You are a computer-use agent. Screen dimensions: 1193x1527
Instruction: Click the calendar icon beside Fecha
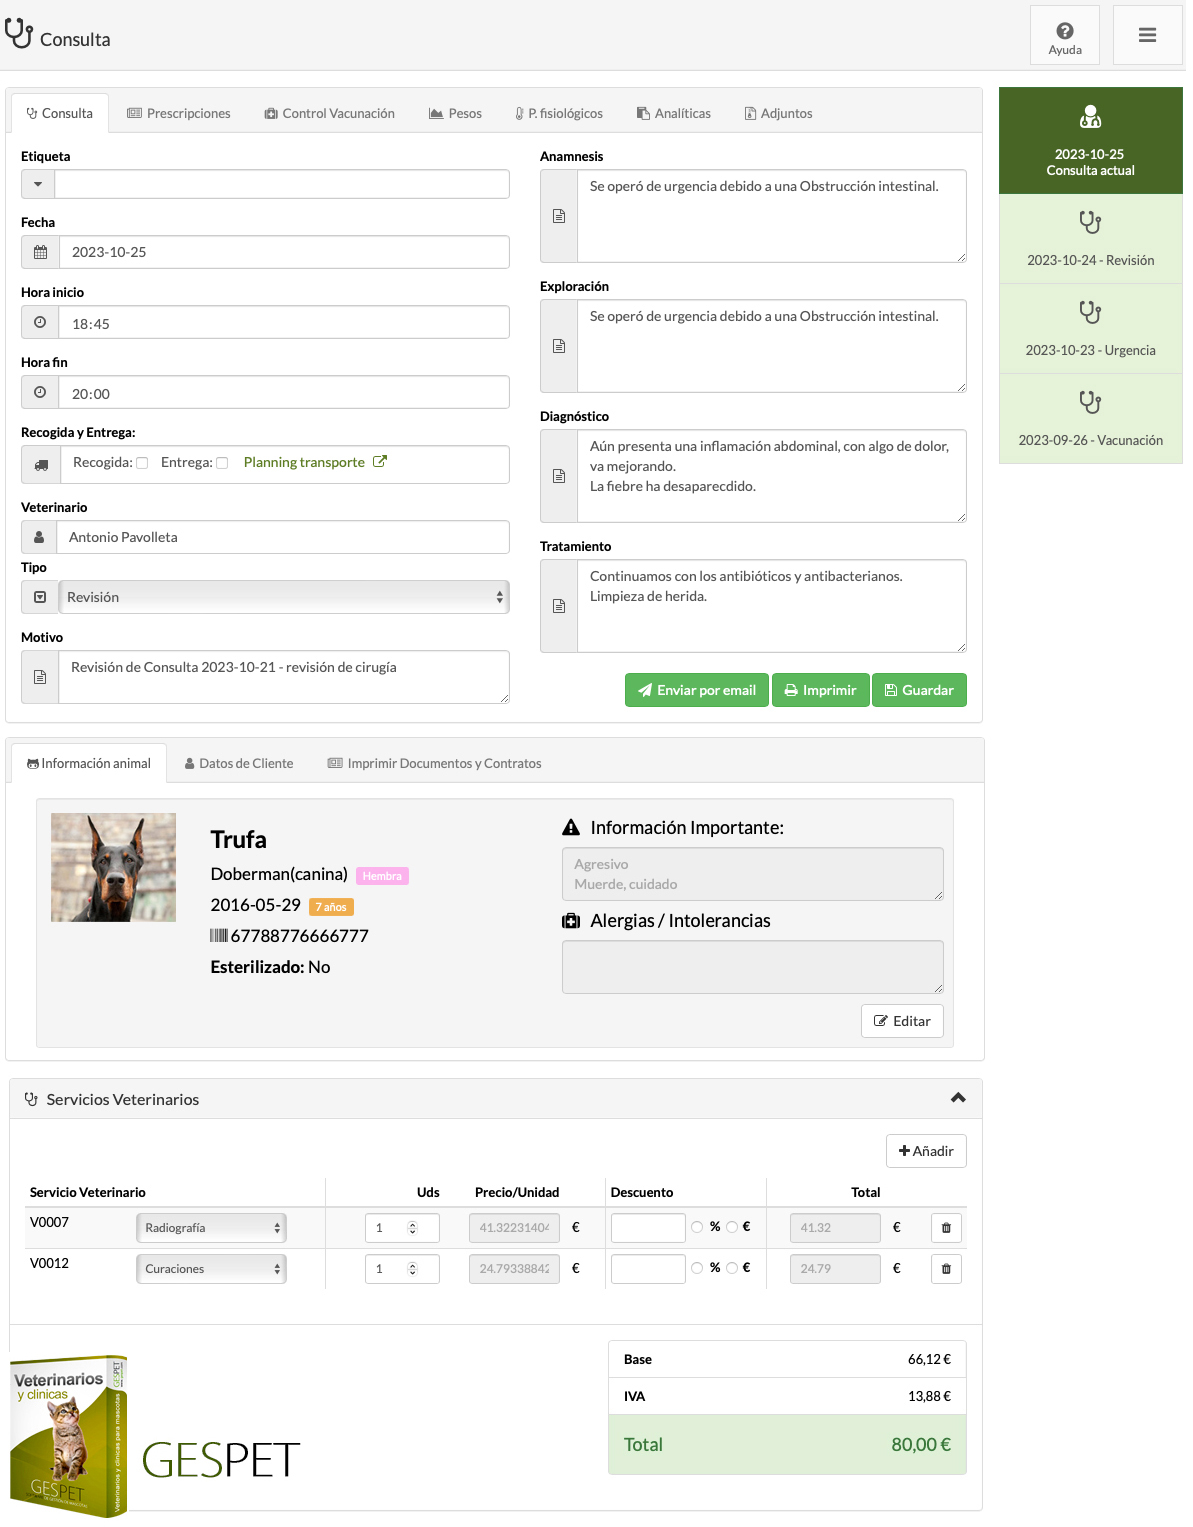tap(40, 253)
